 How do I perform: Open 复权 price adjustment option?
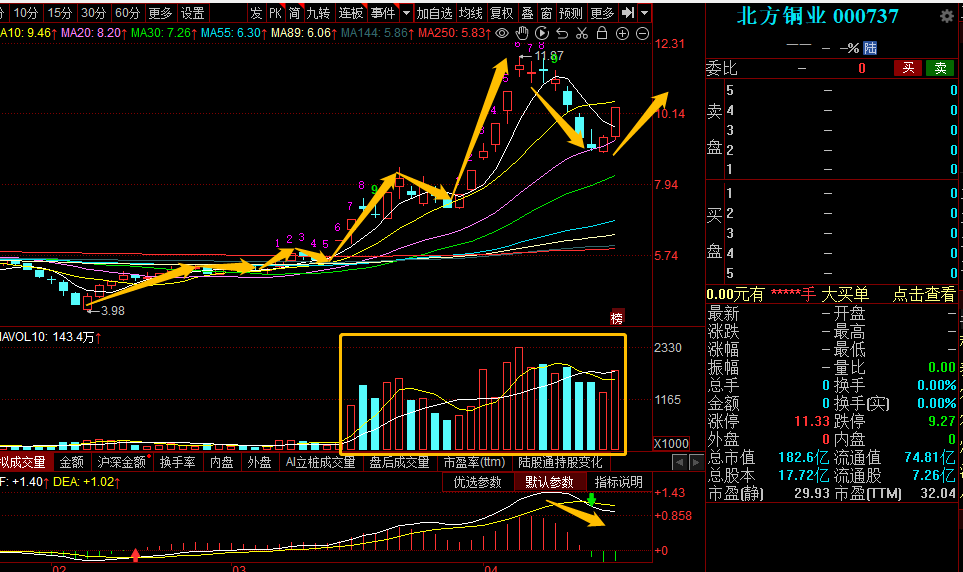click(501, 12)
